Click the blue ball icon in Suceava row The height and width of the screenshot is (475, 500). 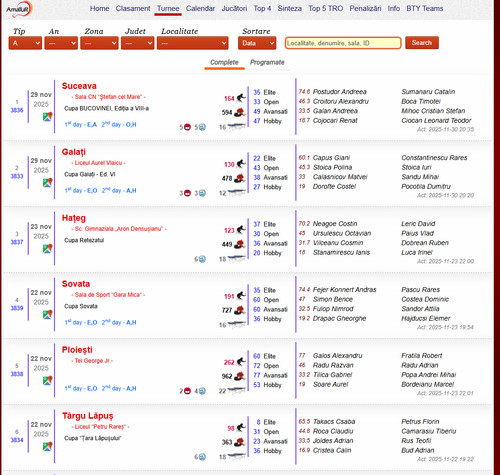click(x=202, y=127)
